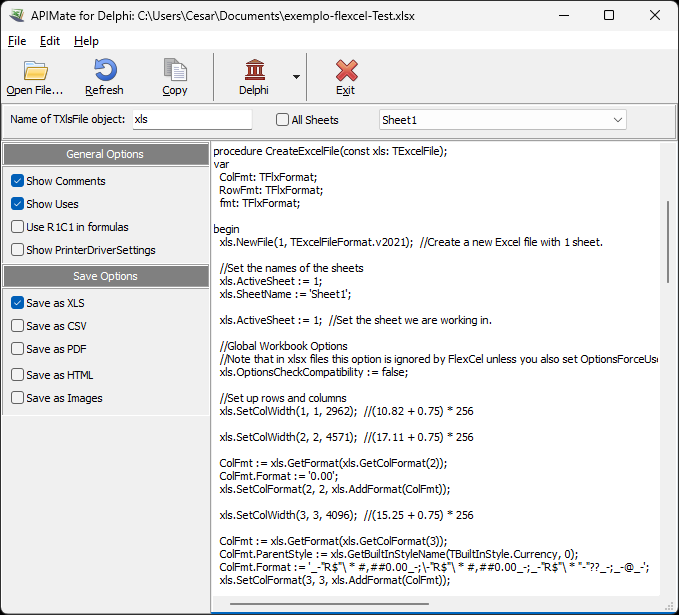The width and height of the screenshot is (679, 615).
Task: Click the '//Set the names of the sheets' comment
Action: pyautogui.click(x=291, y=268)
